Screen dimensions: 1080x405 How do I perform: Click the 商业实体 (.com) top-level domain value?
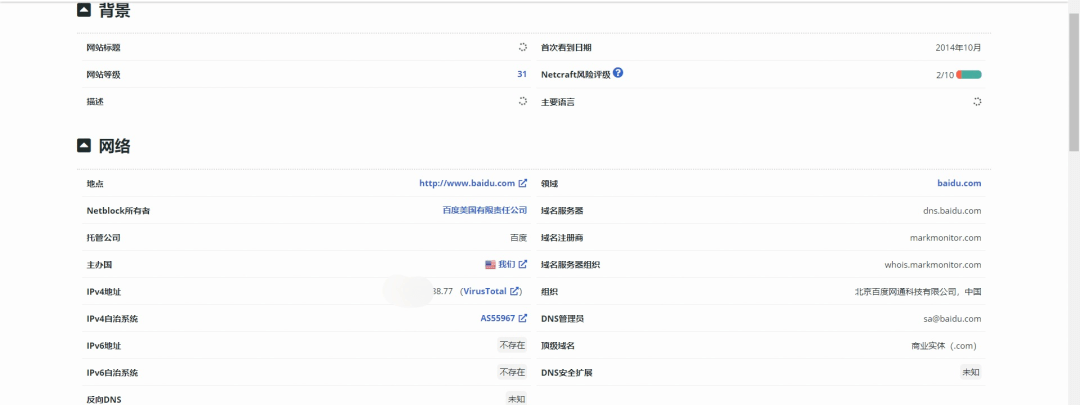(x=944, y=345)
